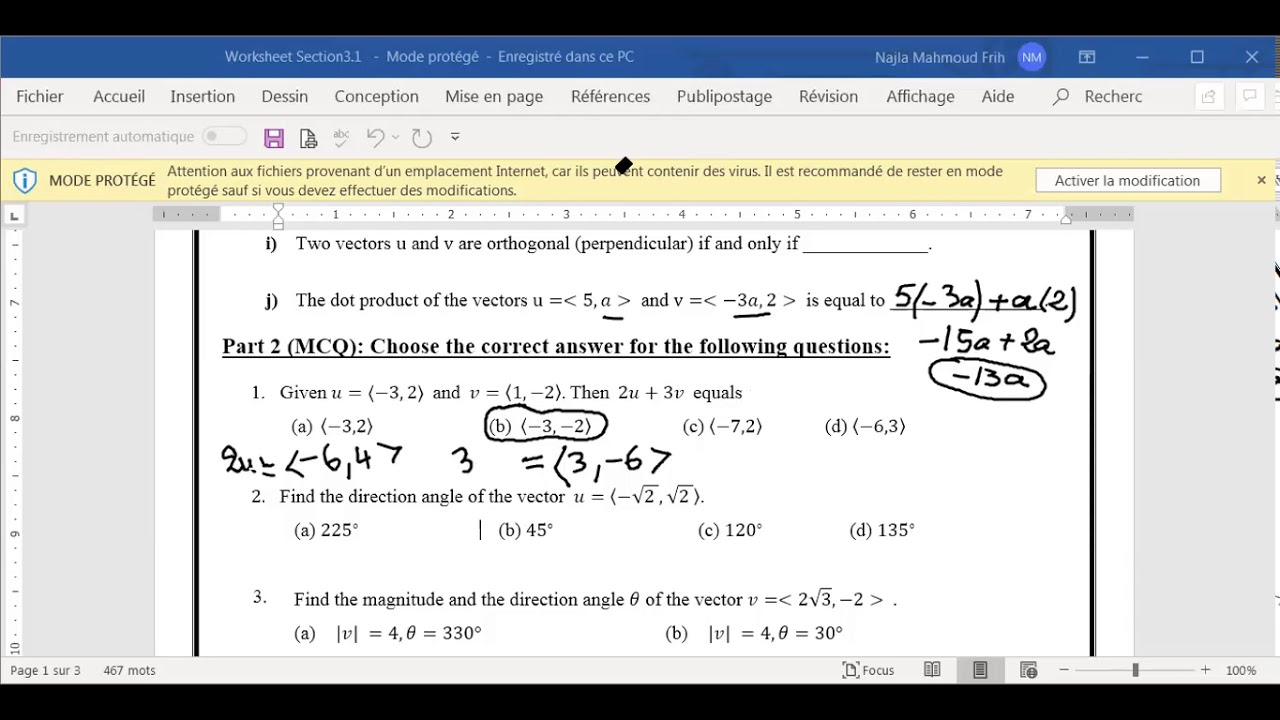Click the Save icon in quick access toolbar
Viewport: 1280px width, 720px height.
click(274, 138)
